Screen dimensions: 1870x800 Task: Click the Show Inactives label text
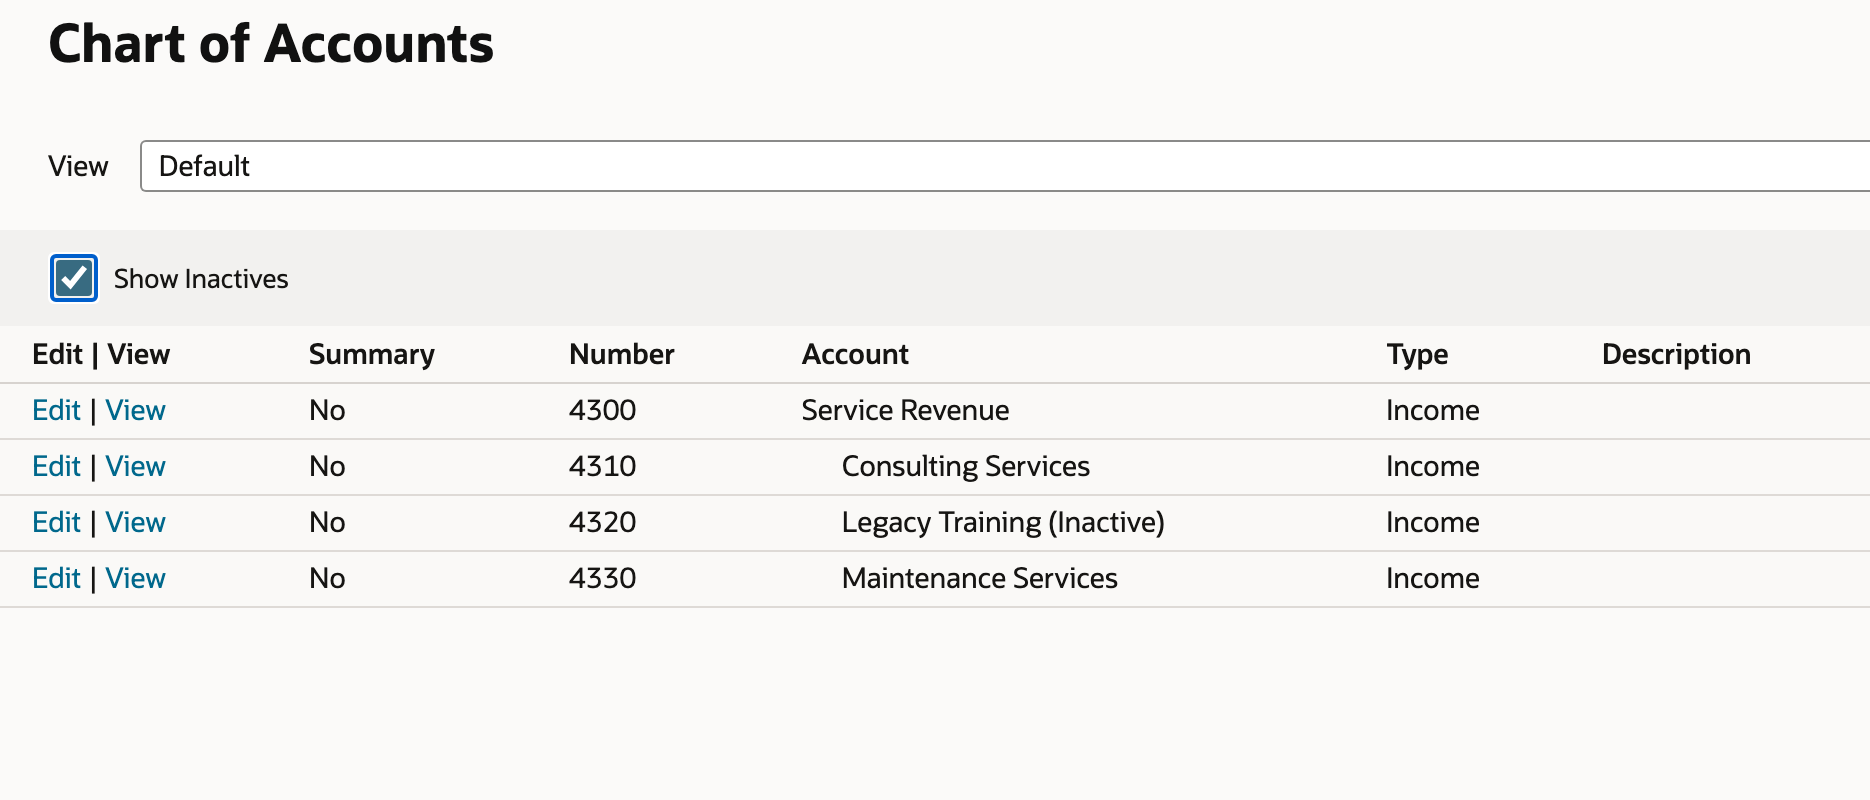[x=201, y=279]
